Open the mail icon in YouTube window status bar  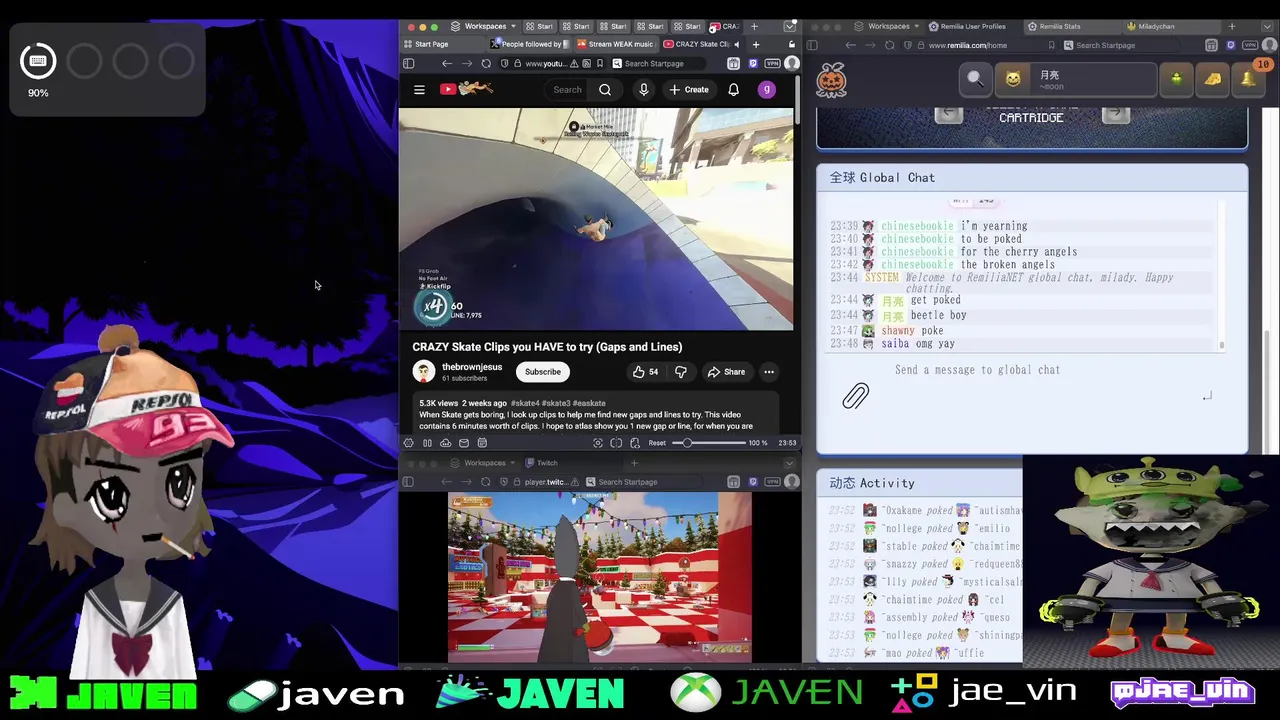[x=464, y=443]
